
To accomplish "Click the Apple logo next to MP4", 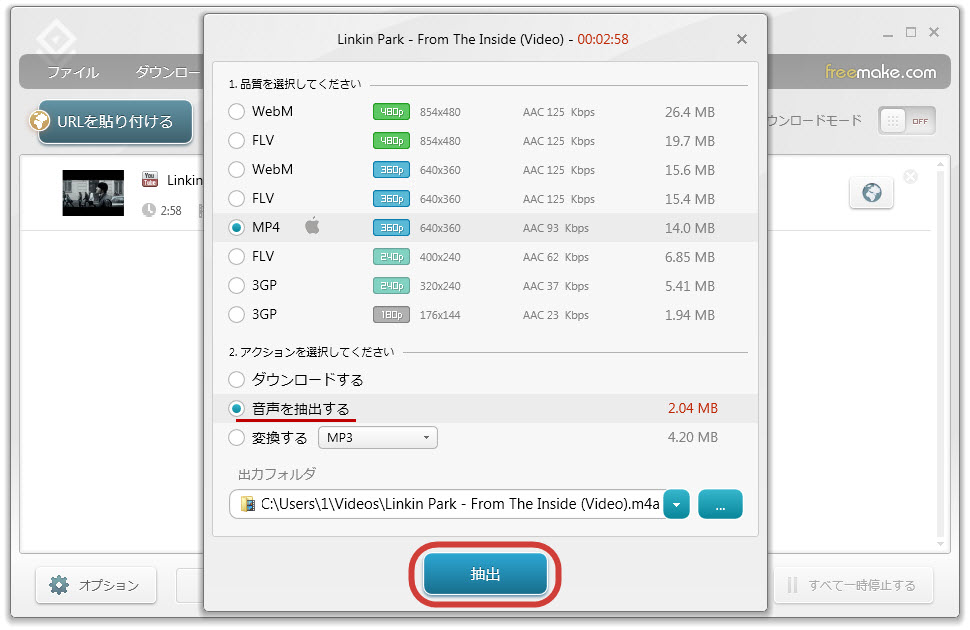I will click(x=312, y=227).
